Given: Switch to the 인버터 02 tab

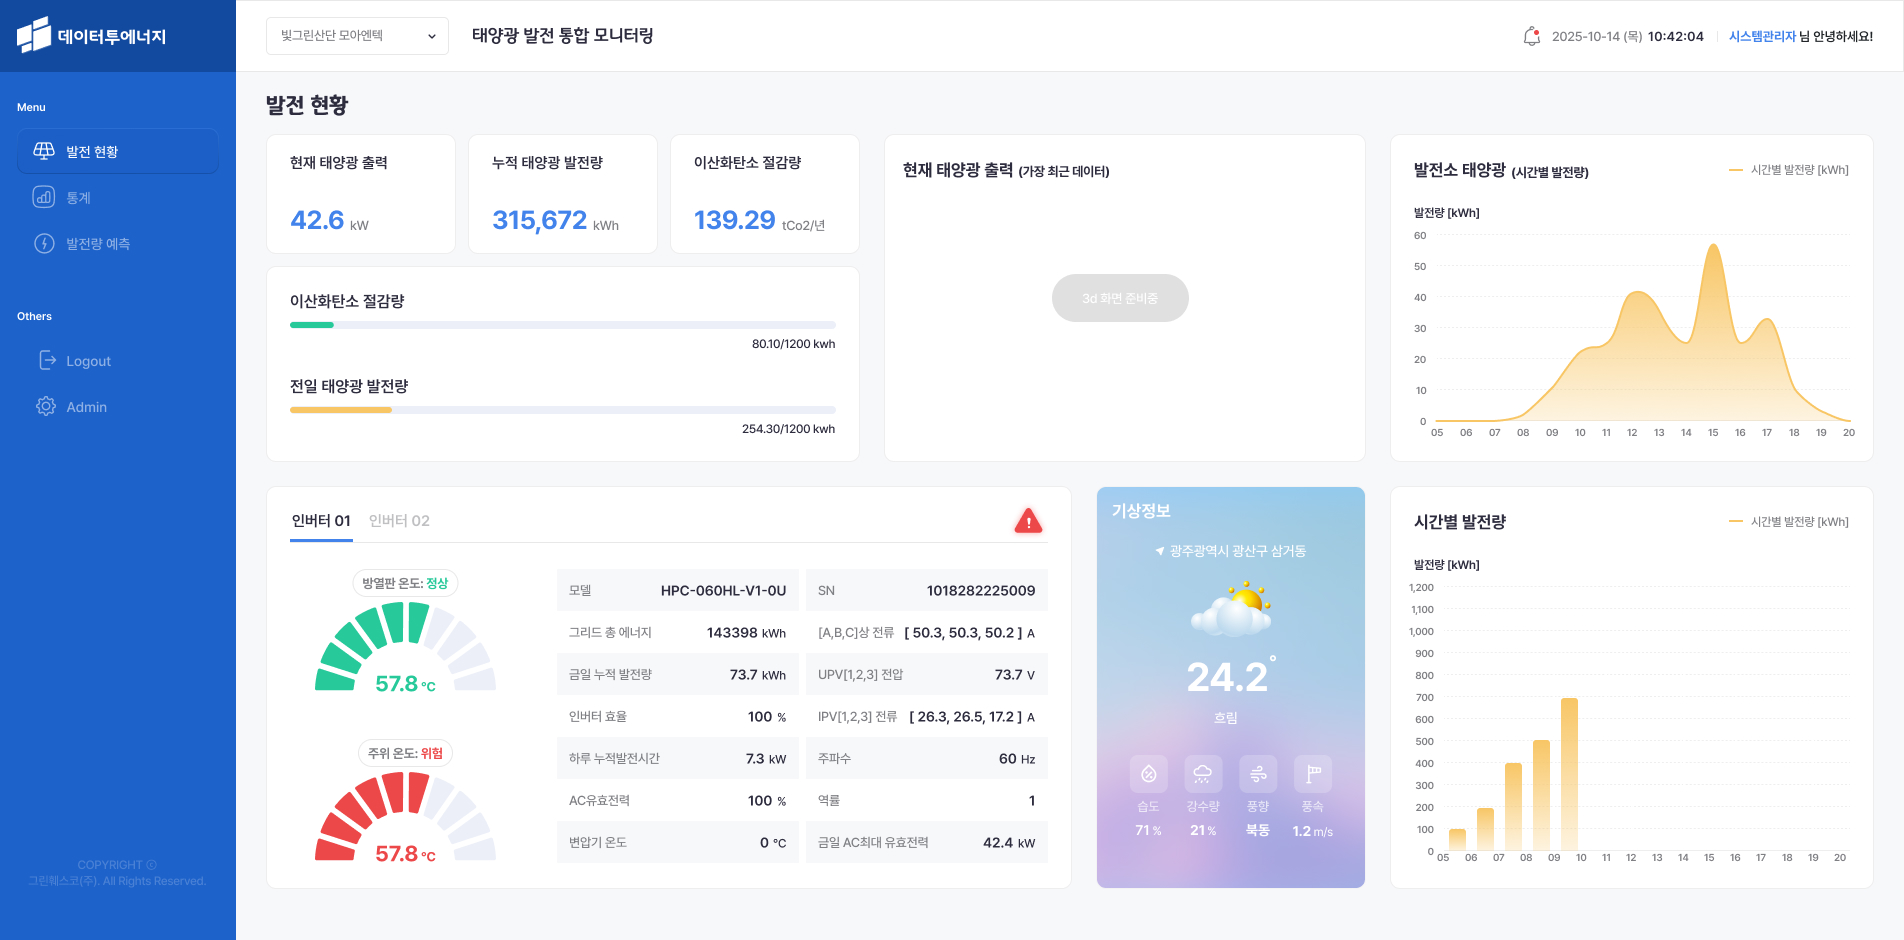Looking at the screenshot, I should [398, 520].
